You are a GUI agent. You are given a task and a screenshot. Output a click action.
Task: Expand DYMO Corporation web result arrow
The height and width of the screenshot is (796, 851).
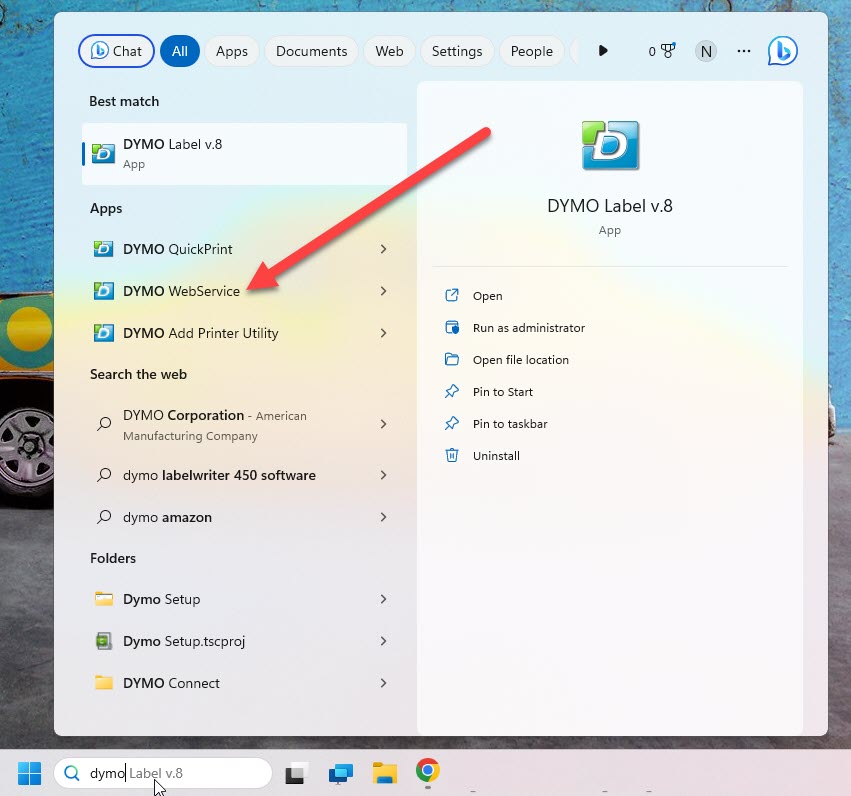[x=383, y=424]
